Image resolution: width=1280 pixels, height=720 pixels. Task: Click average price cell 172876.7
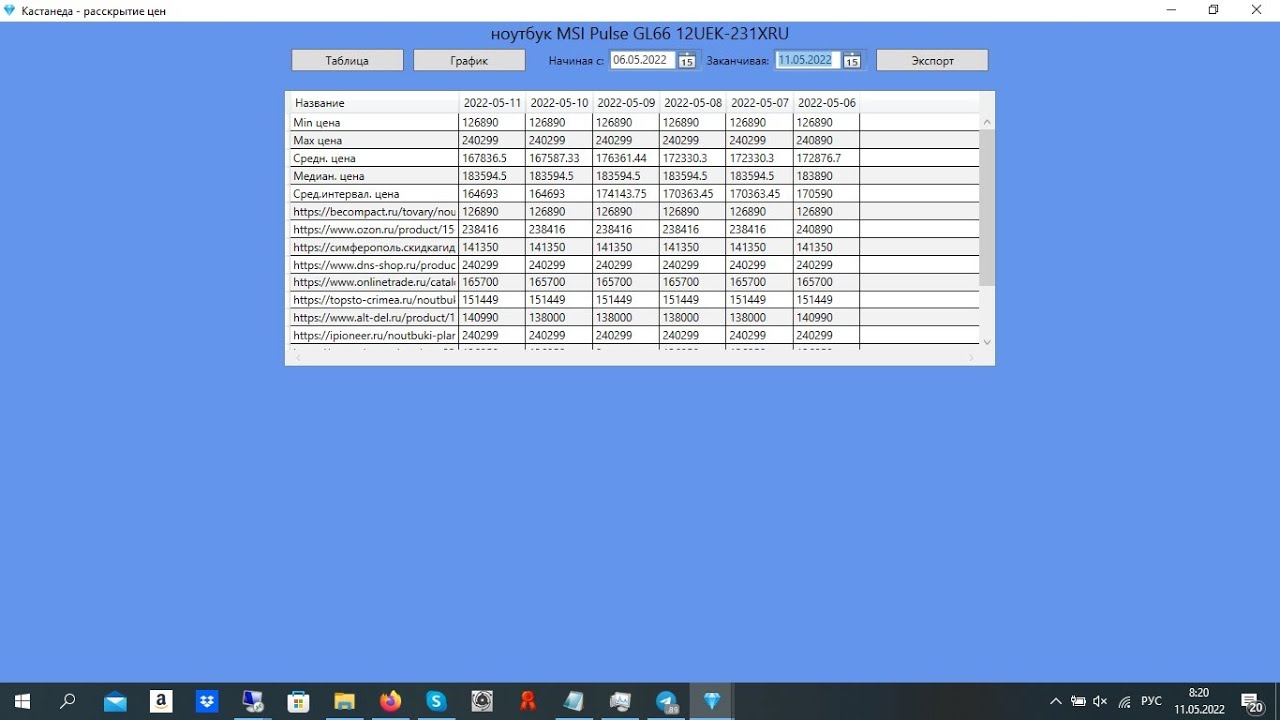tap(827, 159)
